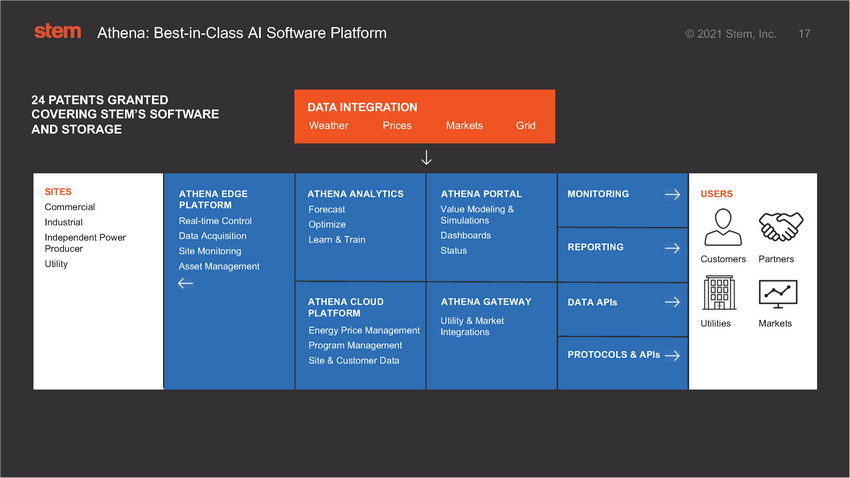Click the Markets chart monitor icon
Screen dimensions: 850x478
pyautogui.click(x=777, y=294)
